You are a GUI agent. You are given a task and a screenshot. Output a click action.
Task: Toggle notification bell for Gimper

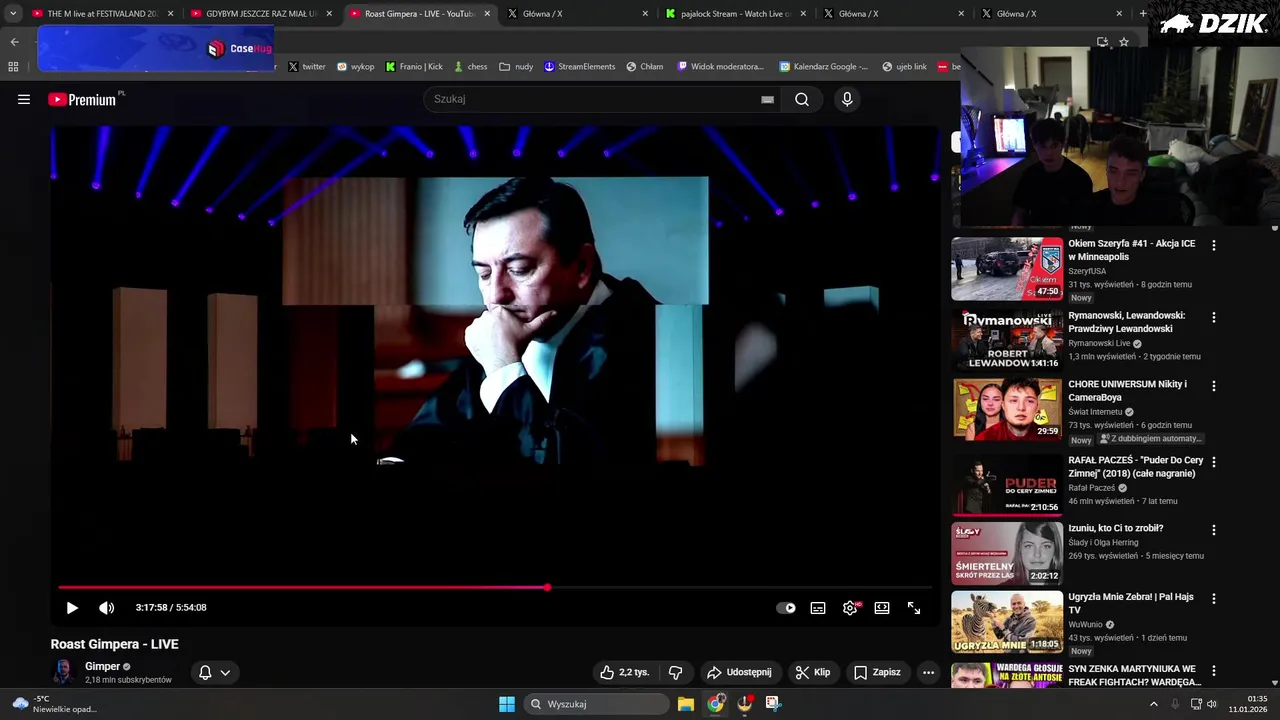[205, 672]
